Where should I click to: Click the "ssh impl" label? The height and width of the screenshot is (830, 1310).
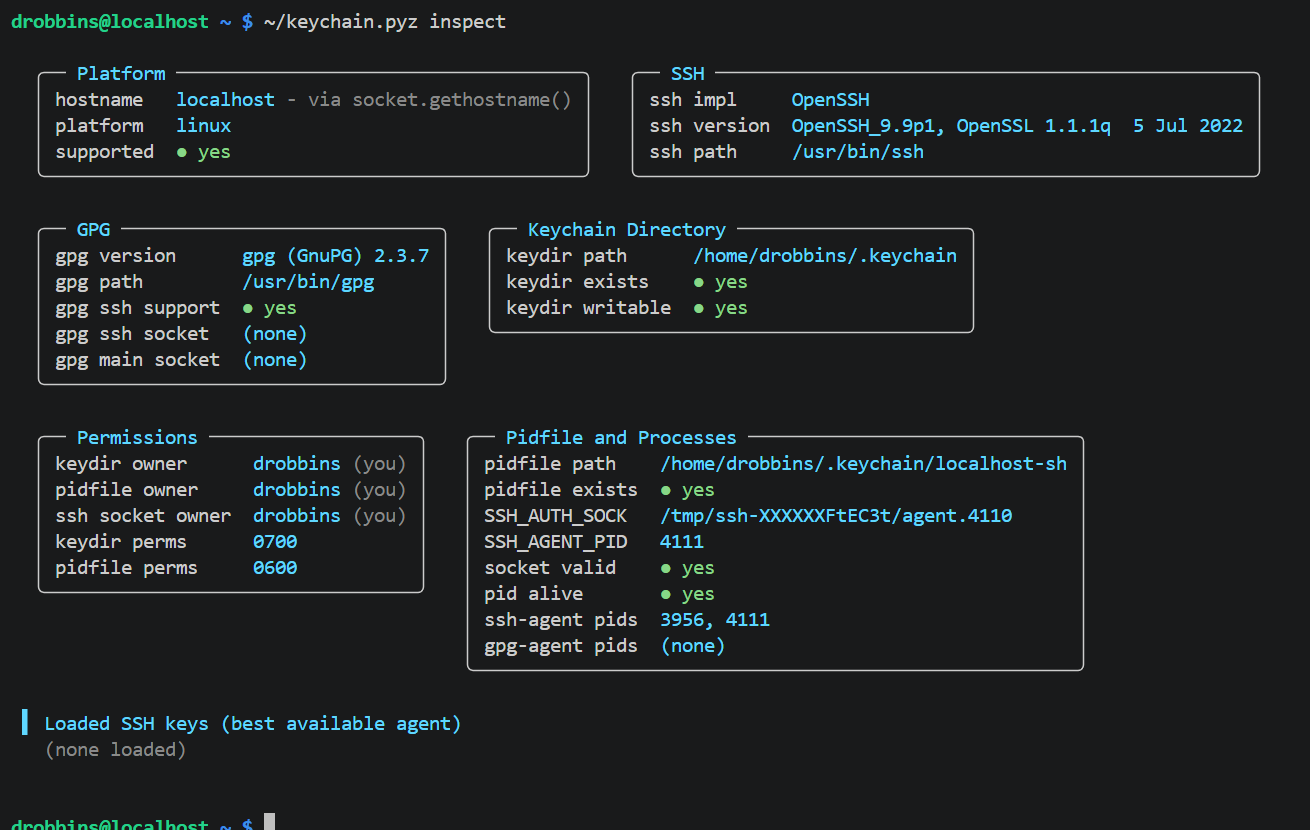tap(693, 100)
